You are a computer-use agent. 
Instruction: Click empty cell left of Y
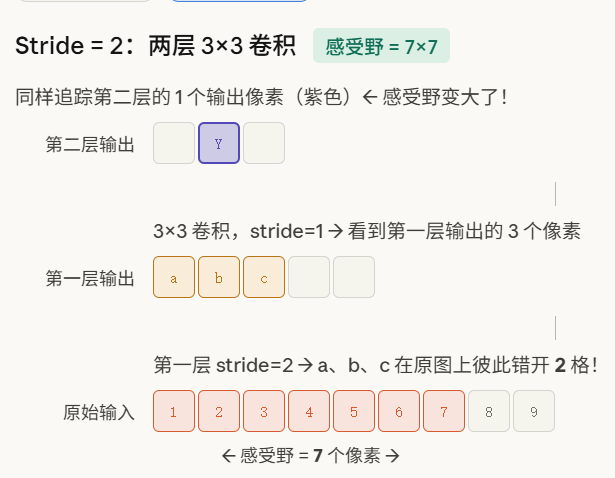[174, 143]
